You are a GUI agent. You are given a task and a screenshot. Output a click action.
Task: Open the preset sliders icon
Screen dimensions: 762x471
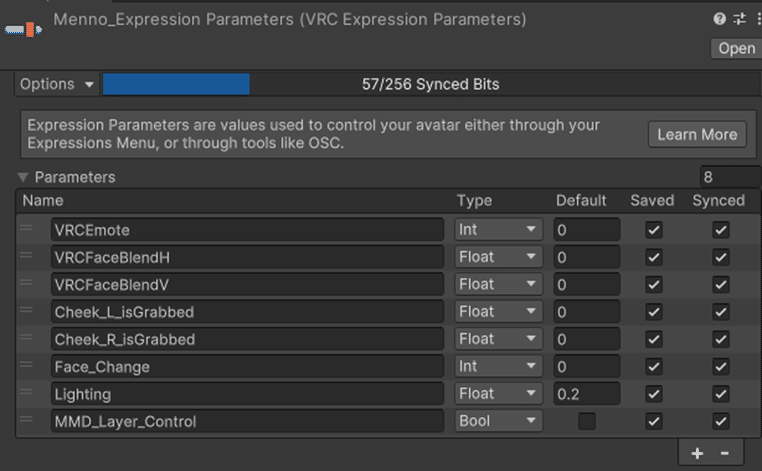click(x=739, y=19)
